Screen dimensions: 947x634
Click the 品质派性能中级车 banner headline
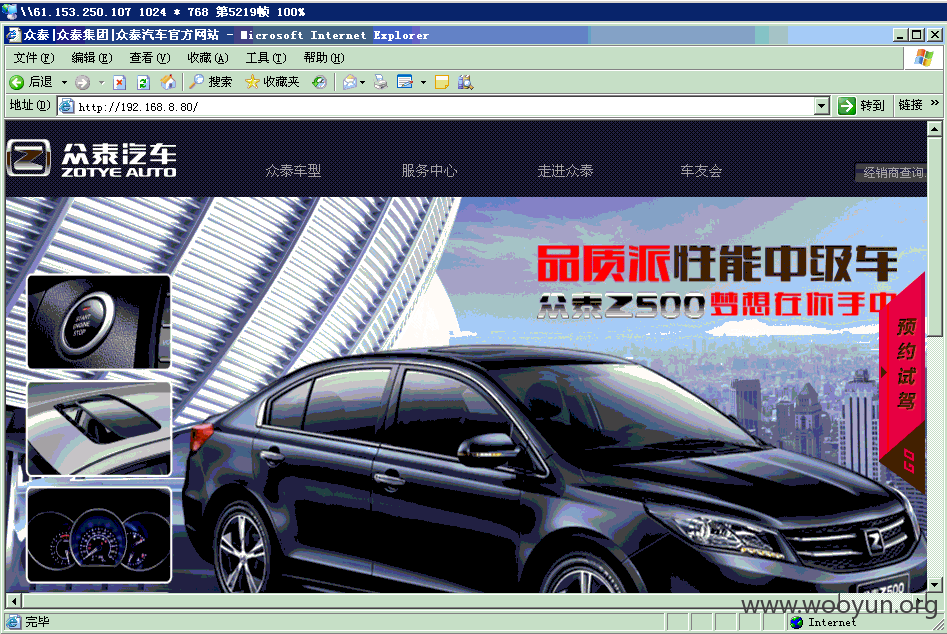[717, 264]
